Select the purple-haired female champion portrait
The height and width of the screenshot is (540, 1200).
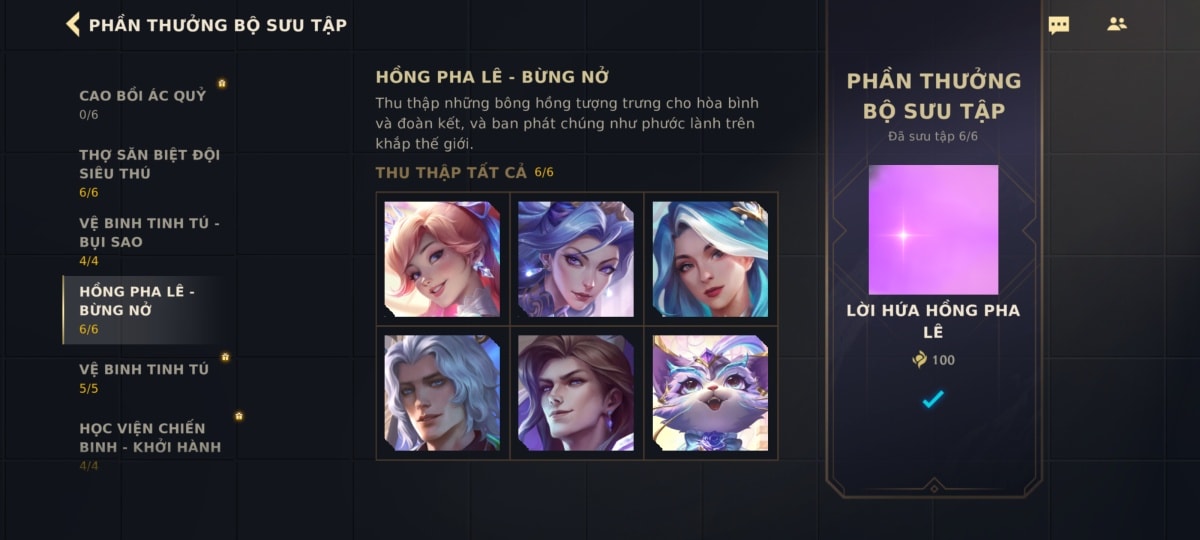pos(576,259)
